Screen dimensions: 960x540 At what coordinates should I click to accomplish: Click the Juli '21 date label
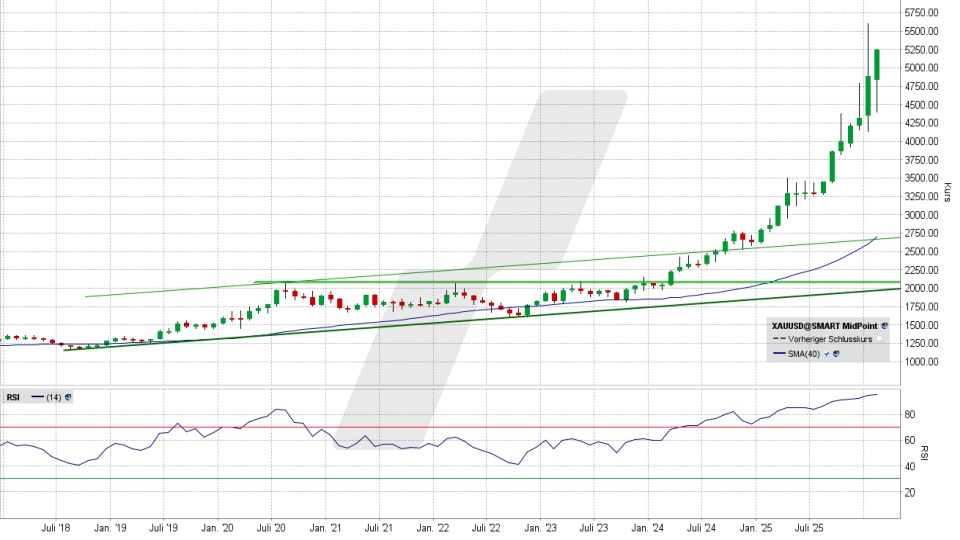point(378,528)
